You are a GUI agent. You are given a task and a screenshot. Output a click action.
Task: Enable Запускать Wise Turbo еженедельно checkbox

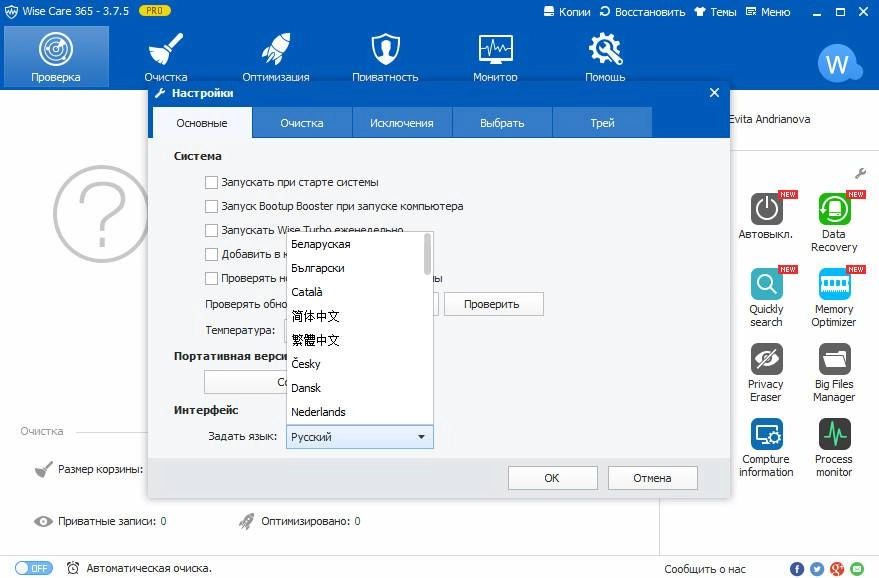pyautogui.click(x=211, y=230)
